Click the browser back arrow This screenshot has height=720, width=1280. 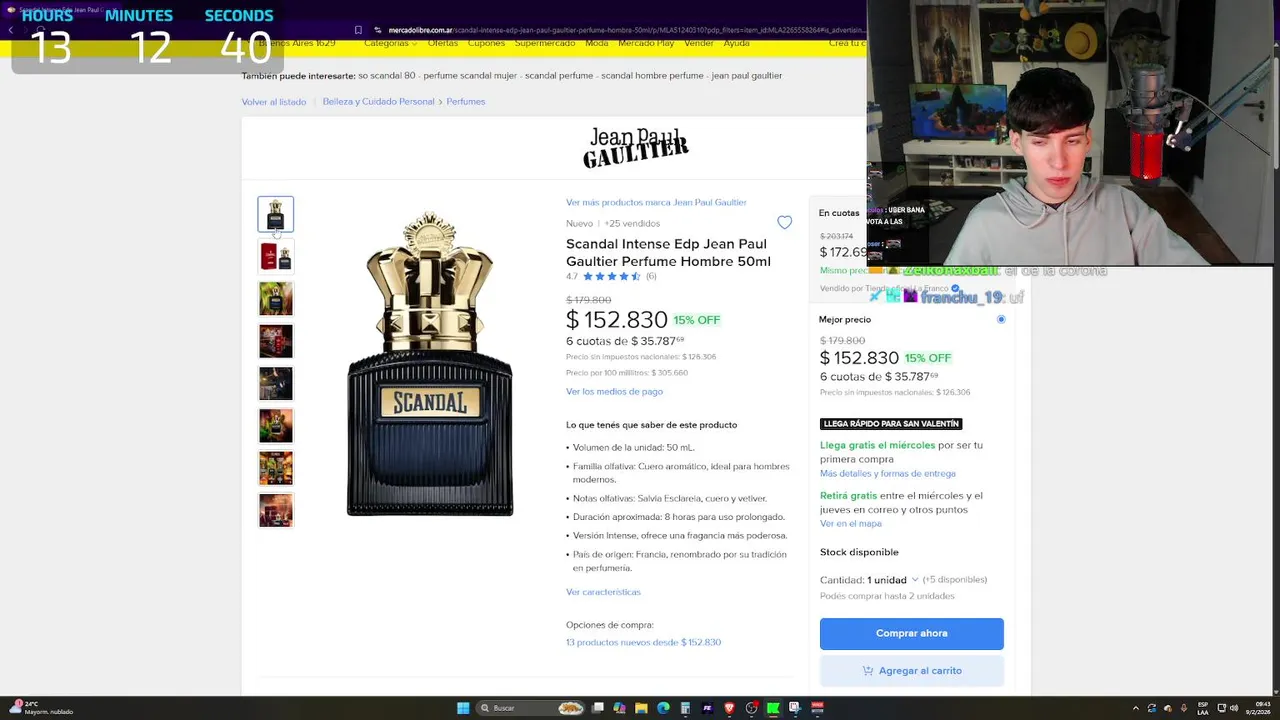10,30
